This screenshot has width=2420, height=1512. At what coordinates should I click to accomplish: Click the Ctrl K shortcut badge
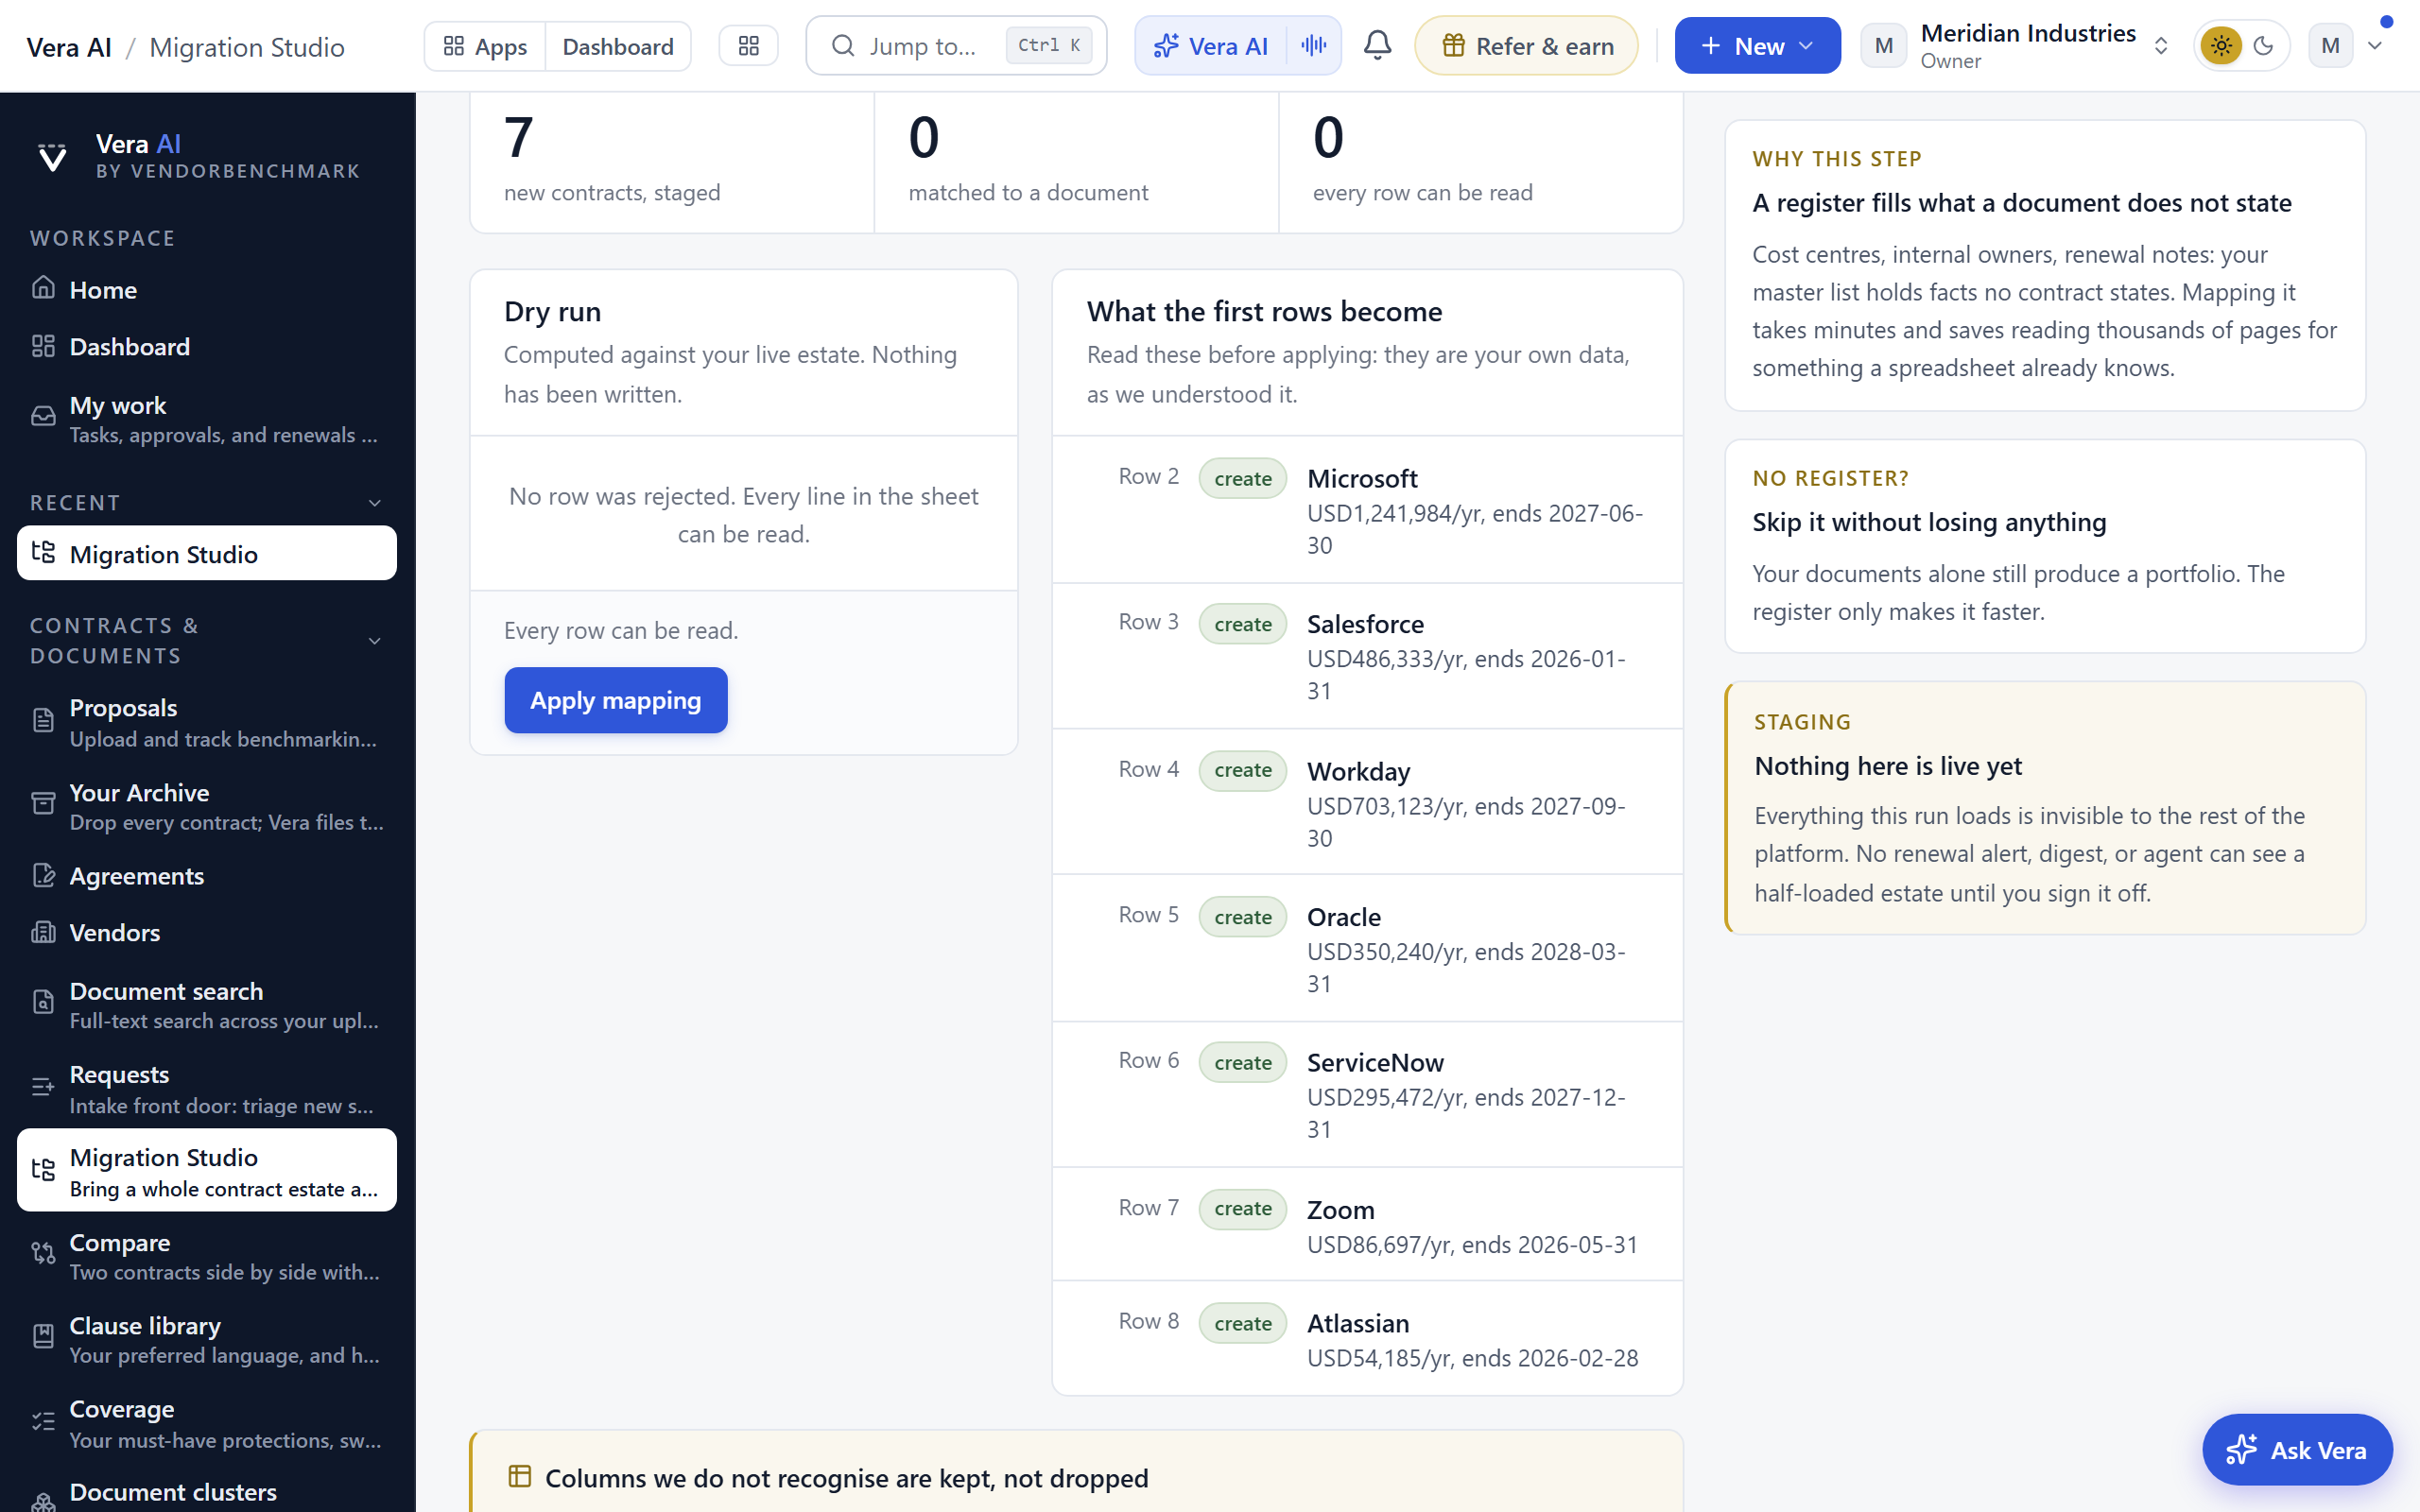coord(1049,46)
